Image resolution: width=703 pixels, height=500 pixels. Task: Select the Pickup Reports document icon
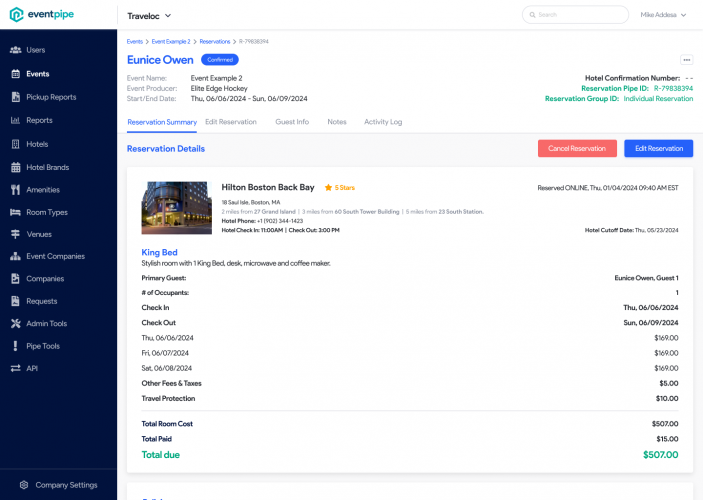click(x=16, y=97)
